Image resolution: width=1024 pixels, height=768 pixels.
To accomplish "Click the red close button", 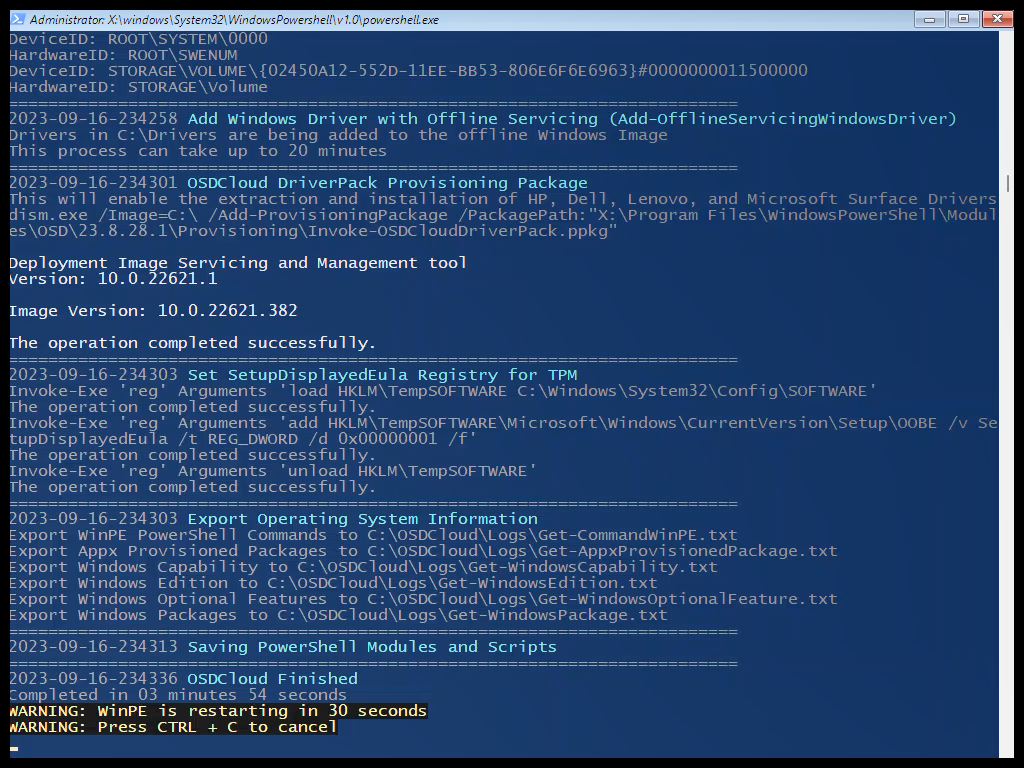I will tap(998, 18).
